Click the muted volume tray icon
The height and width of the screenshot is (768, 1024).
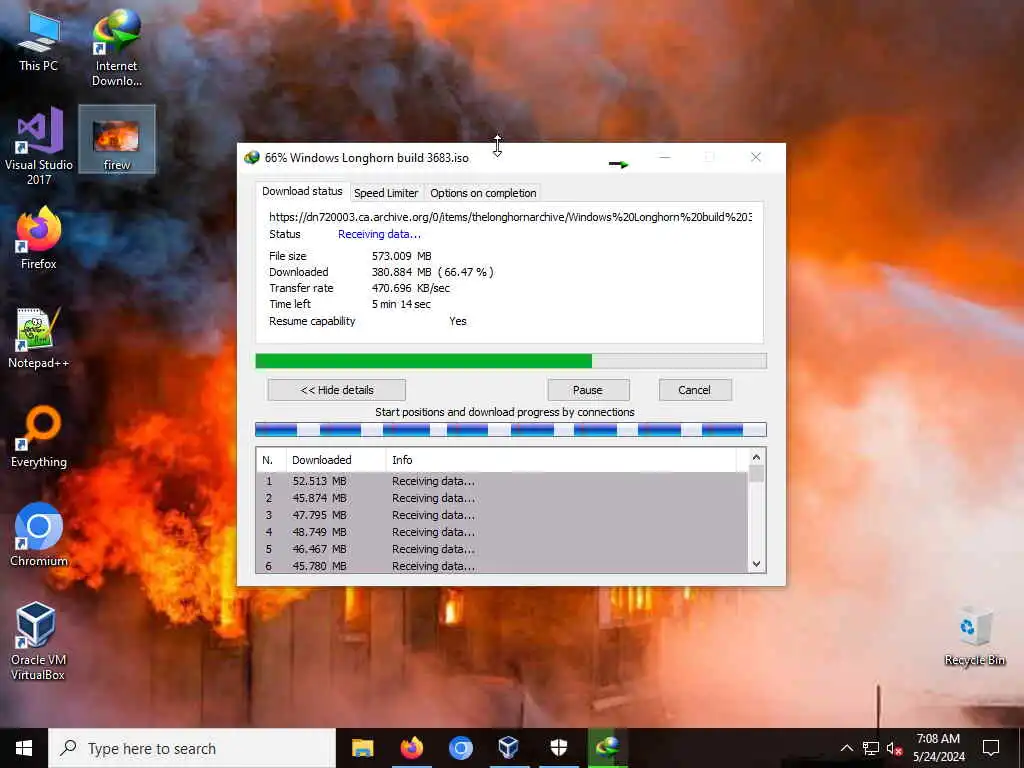(x=894, y=749)
